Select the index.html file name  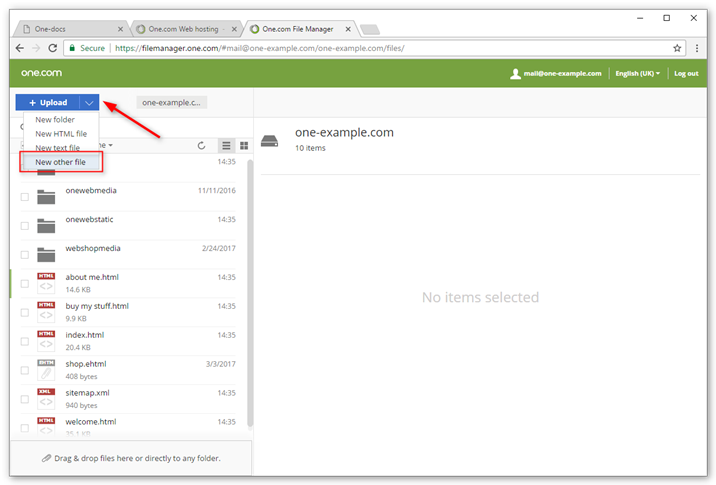tap(84, 335)
